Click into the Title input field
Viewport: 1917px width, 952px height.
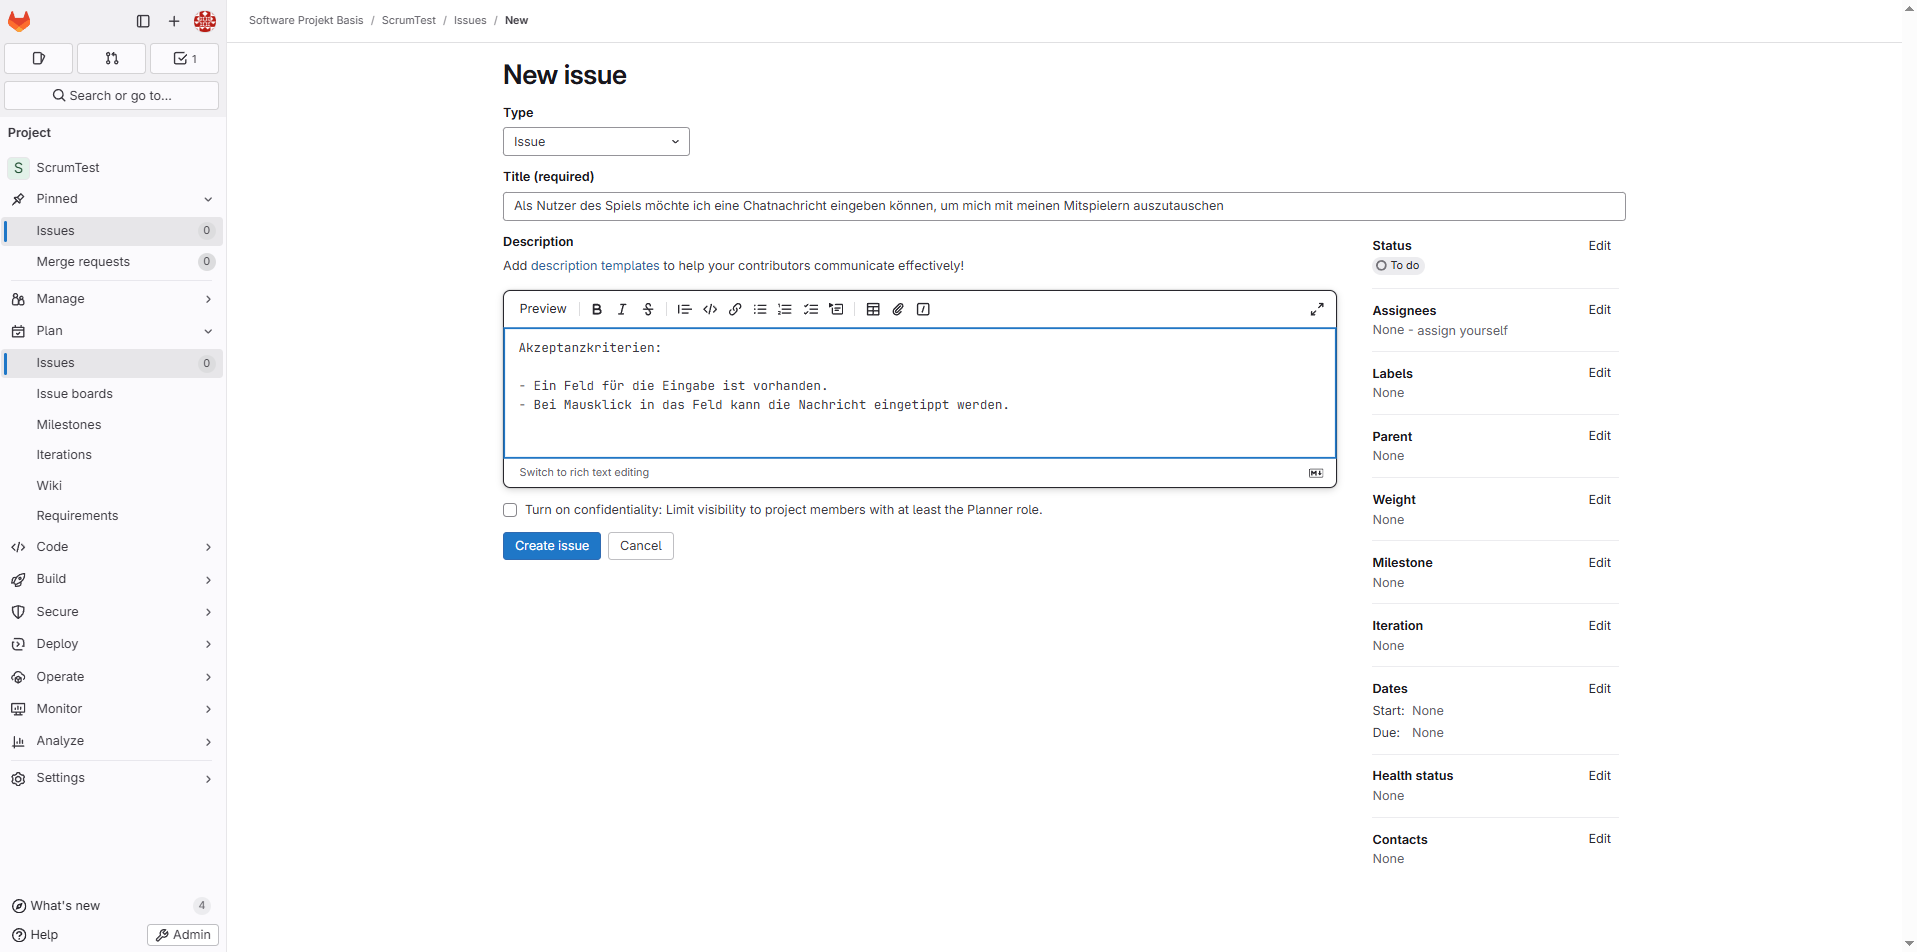point(1063,206)
